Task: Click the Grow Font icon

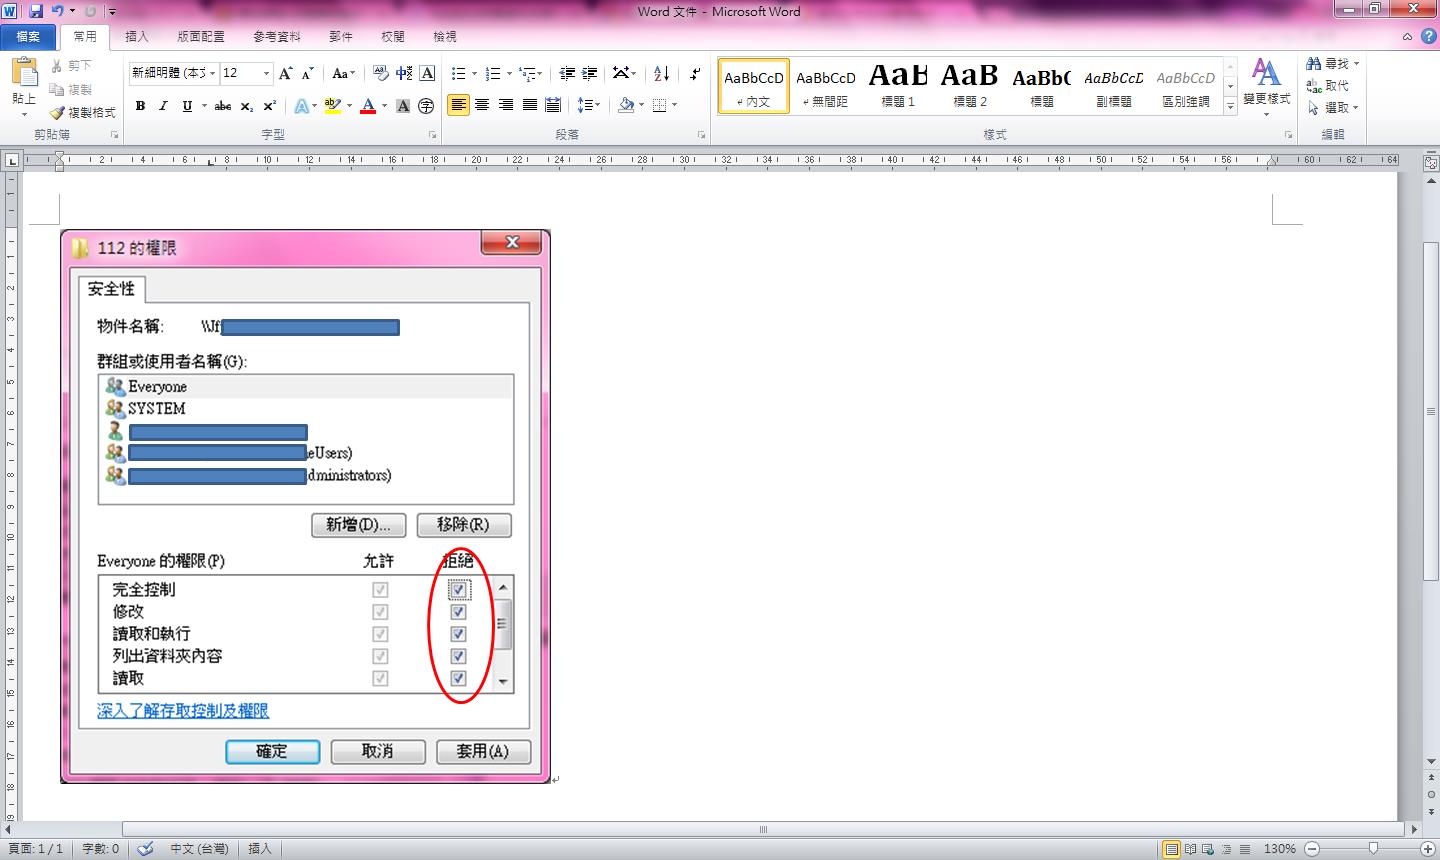Action: pyautogui.click(x=286, y=73)
